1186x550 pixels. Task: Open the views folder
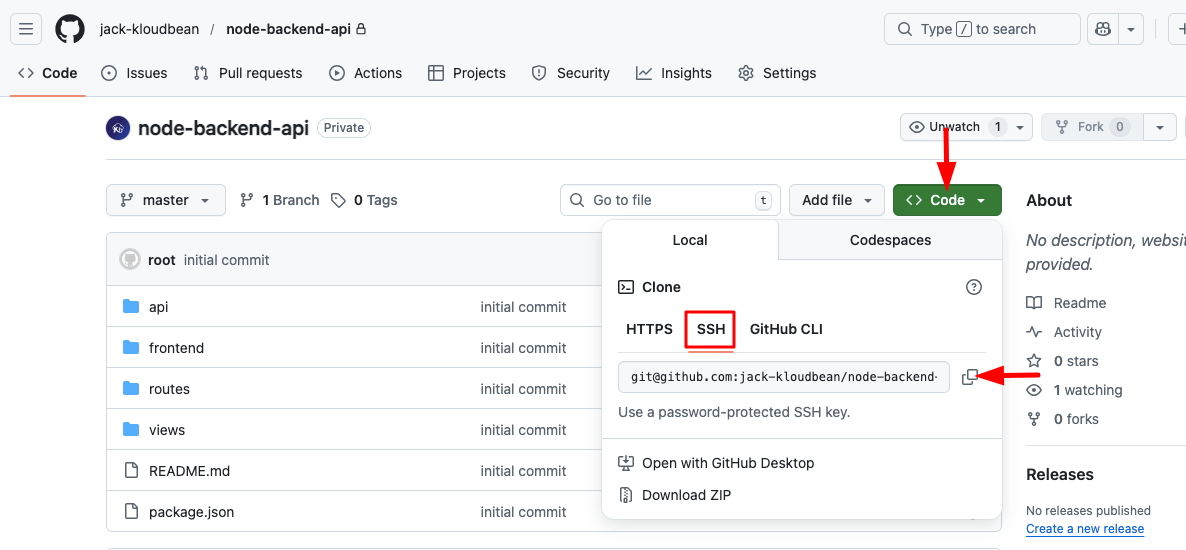tap(167, 430)
